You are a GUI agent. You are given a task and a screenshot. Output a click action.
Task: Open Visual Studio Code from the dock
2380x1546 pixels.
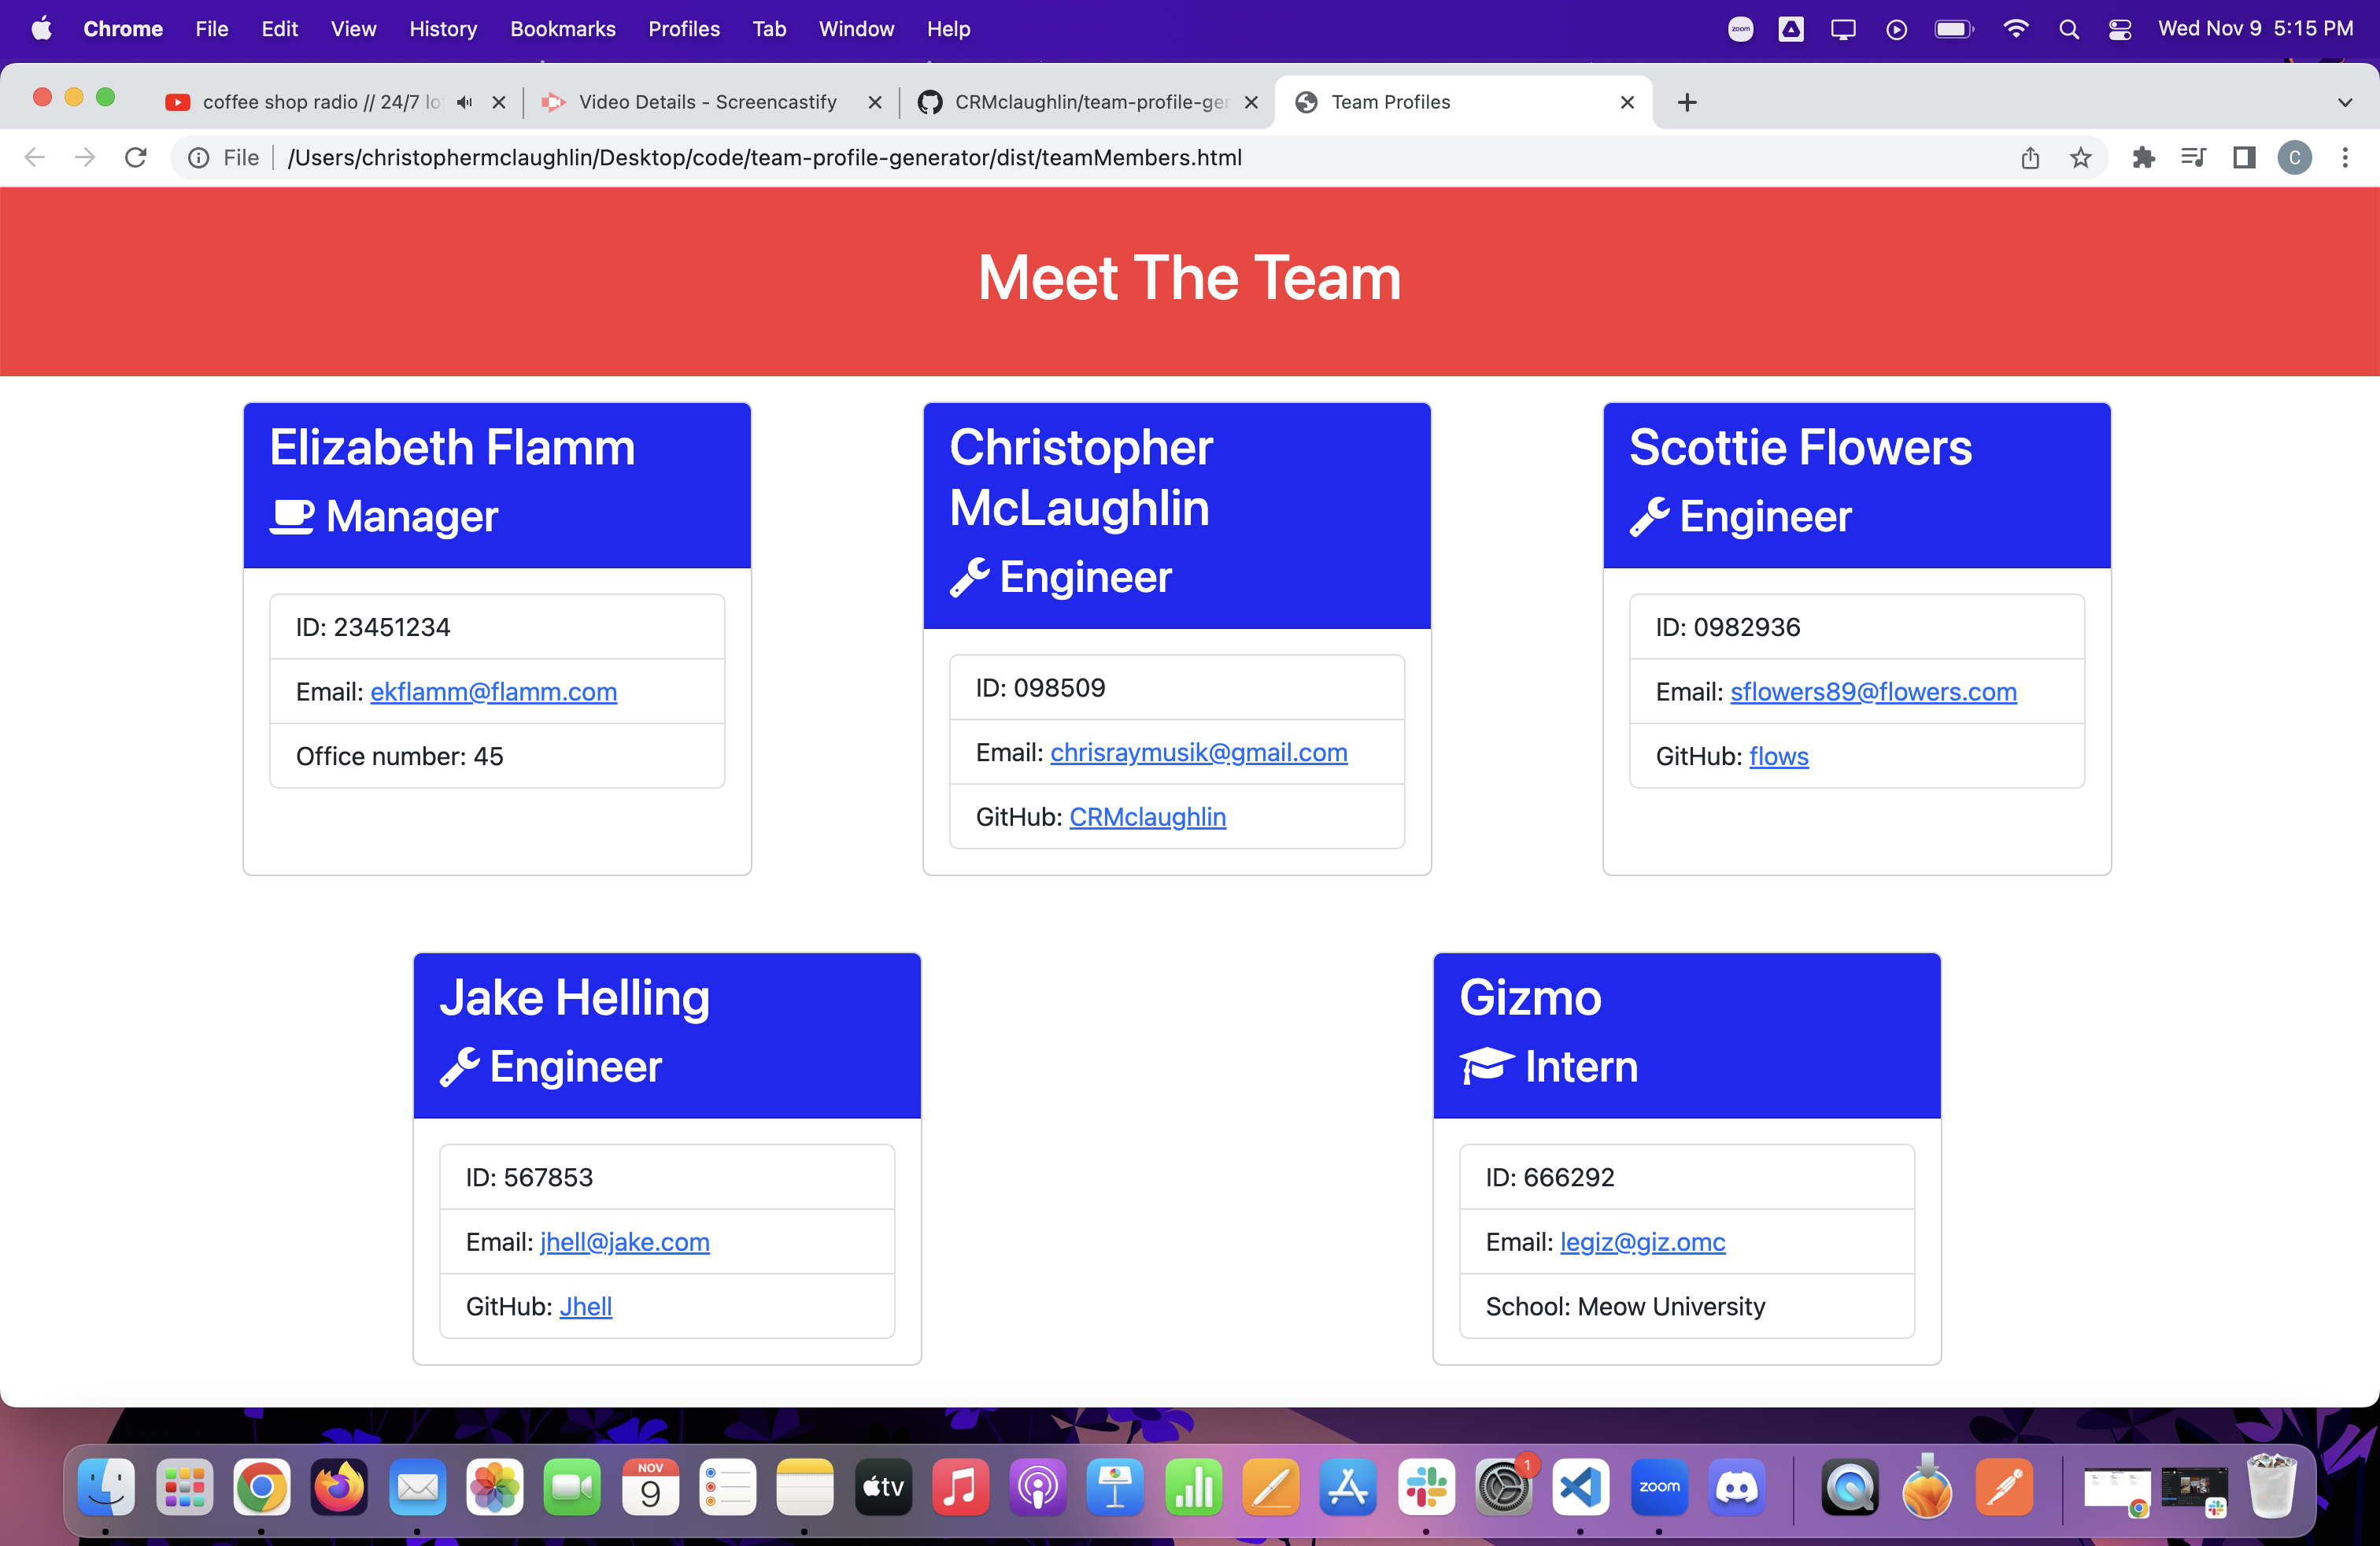coord(1580,1488)
